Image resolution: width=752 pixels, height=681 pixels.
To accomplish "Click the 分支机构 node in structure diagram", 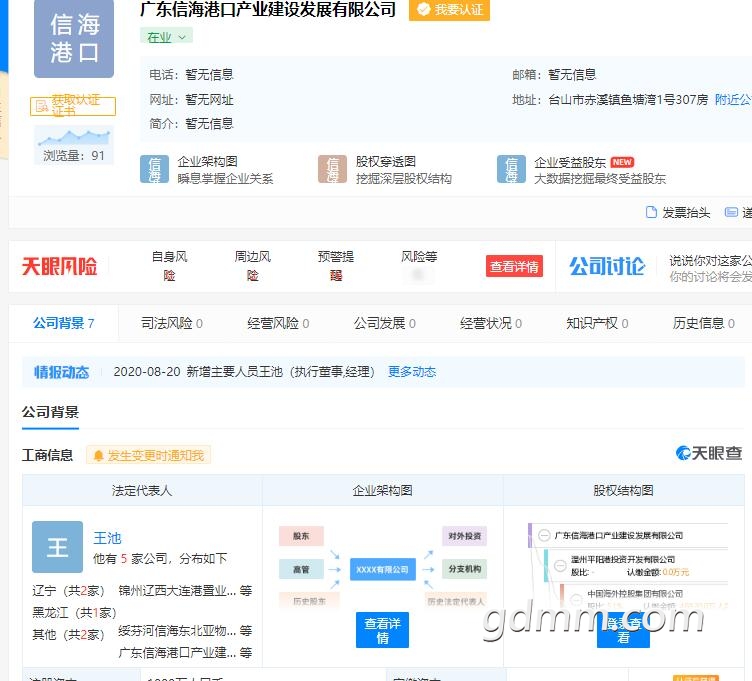I will (464, 569).
